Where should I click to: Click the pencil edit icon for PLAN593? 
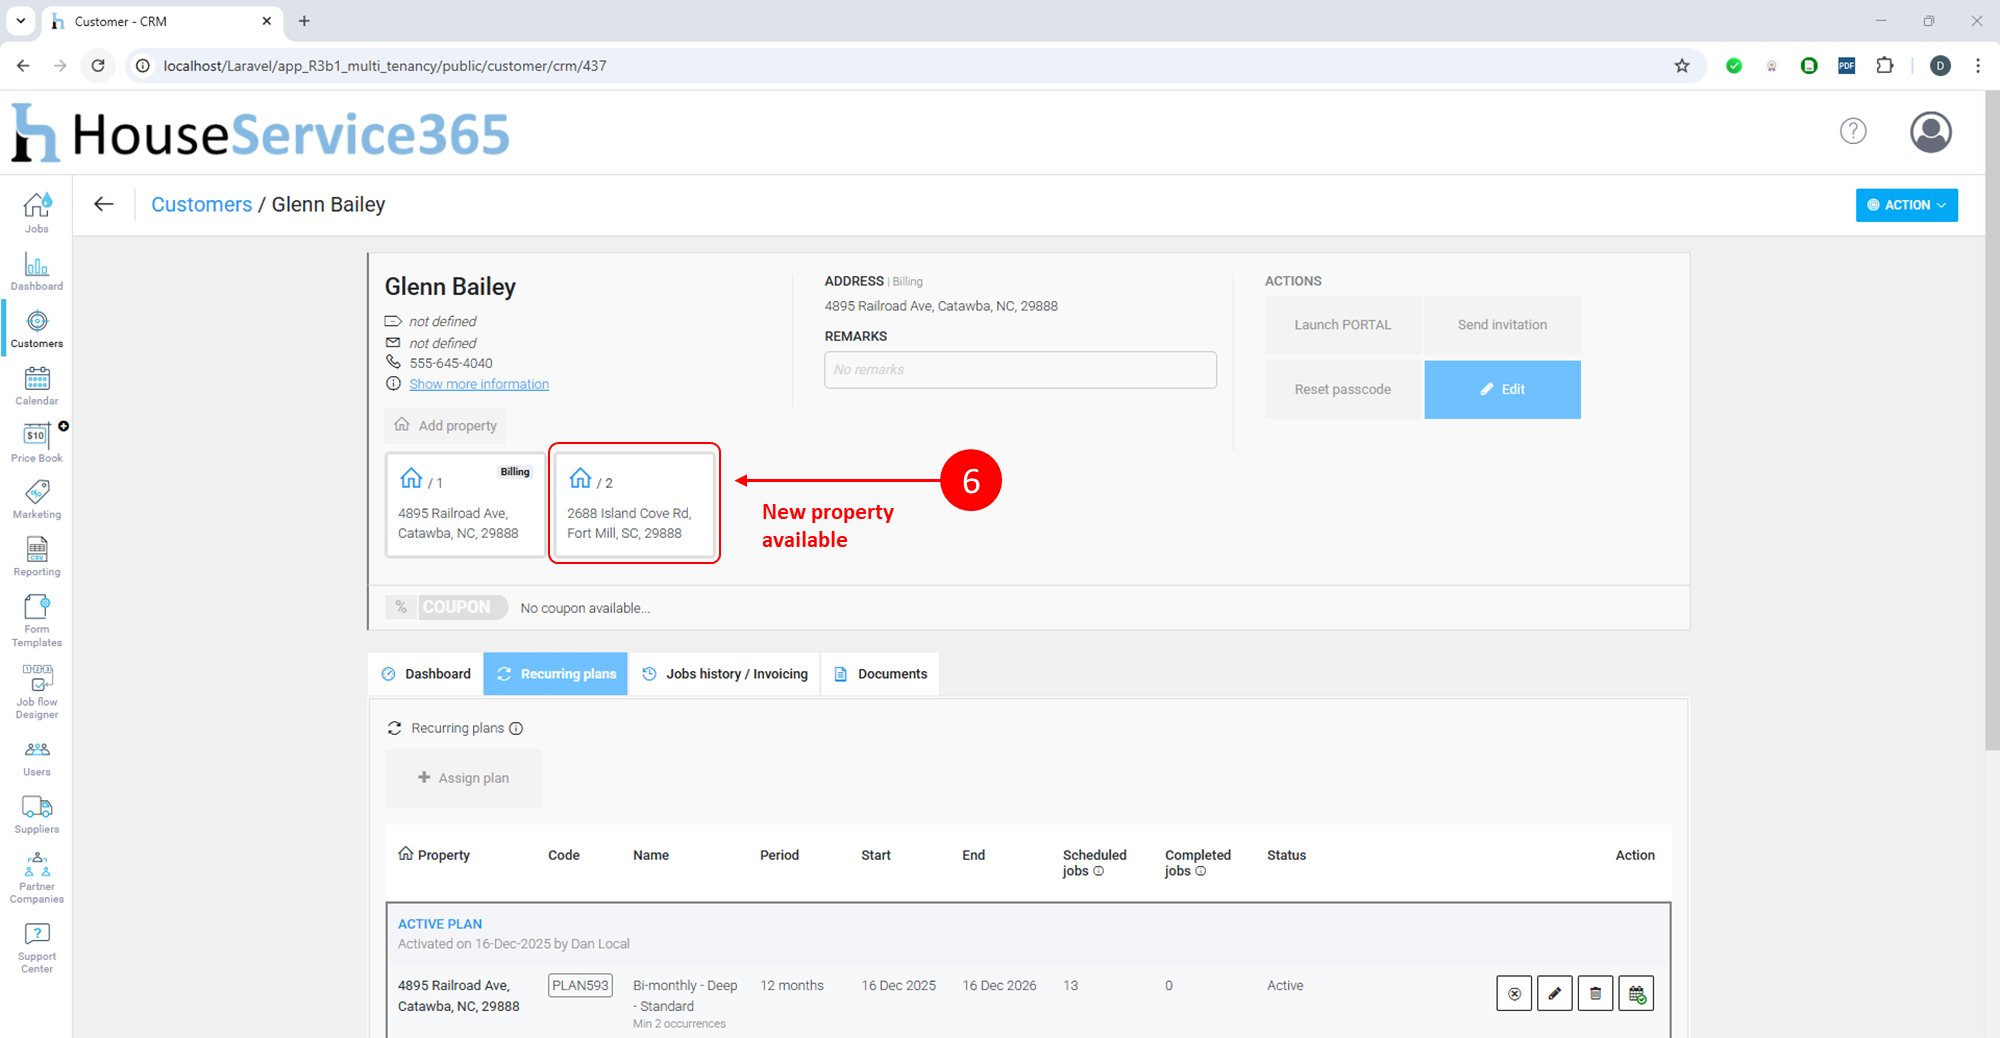(1554, 993)
